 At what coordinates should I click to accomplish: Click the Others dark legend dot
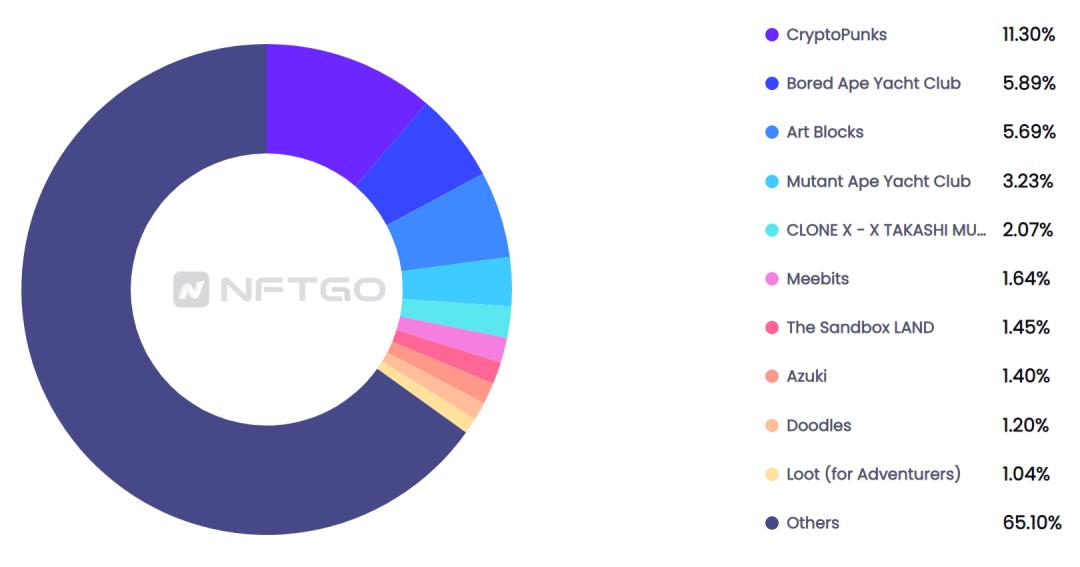[x=772, y=523]
